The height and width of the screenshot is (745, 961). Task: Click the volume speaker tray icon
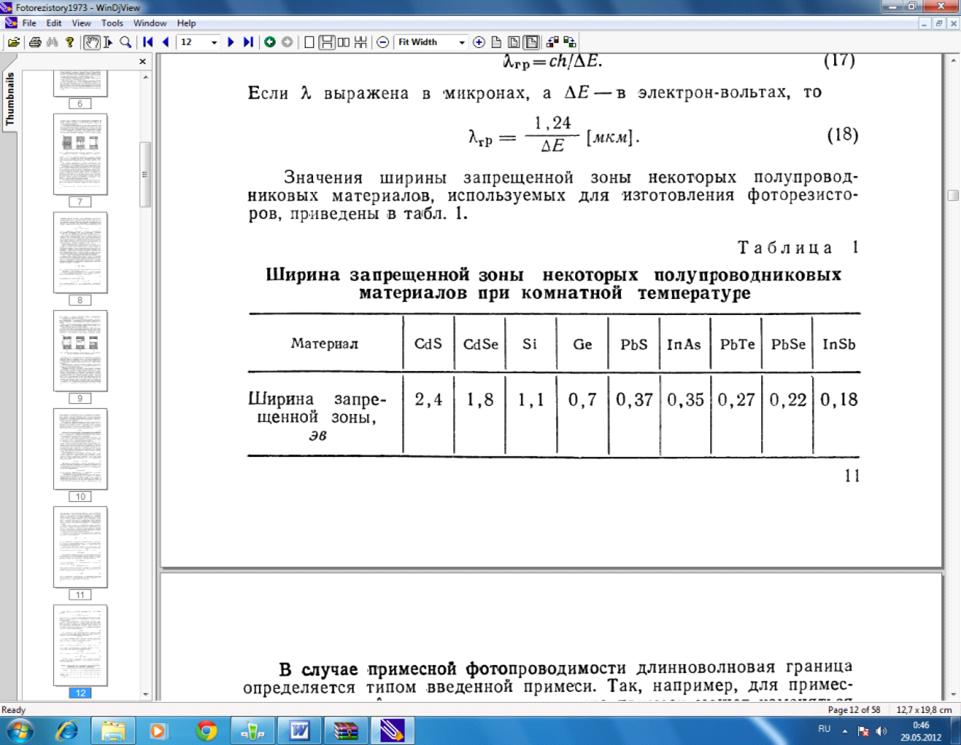click(x=881, y=731)
